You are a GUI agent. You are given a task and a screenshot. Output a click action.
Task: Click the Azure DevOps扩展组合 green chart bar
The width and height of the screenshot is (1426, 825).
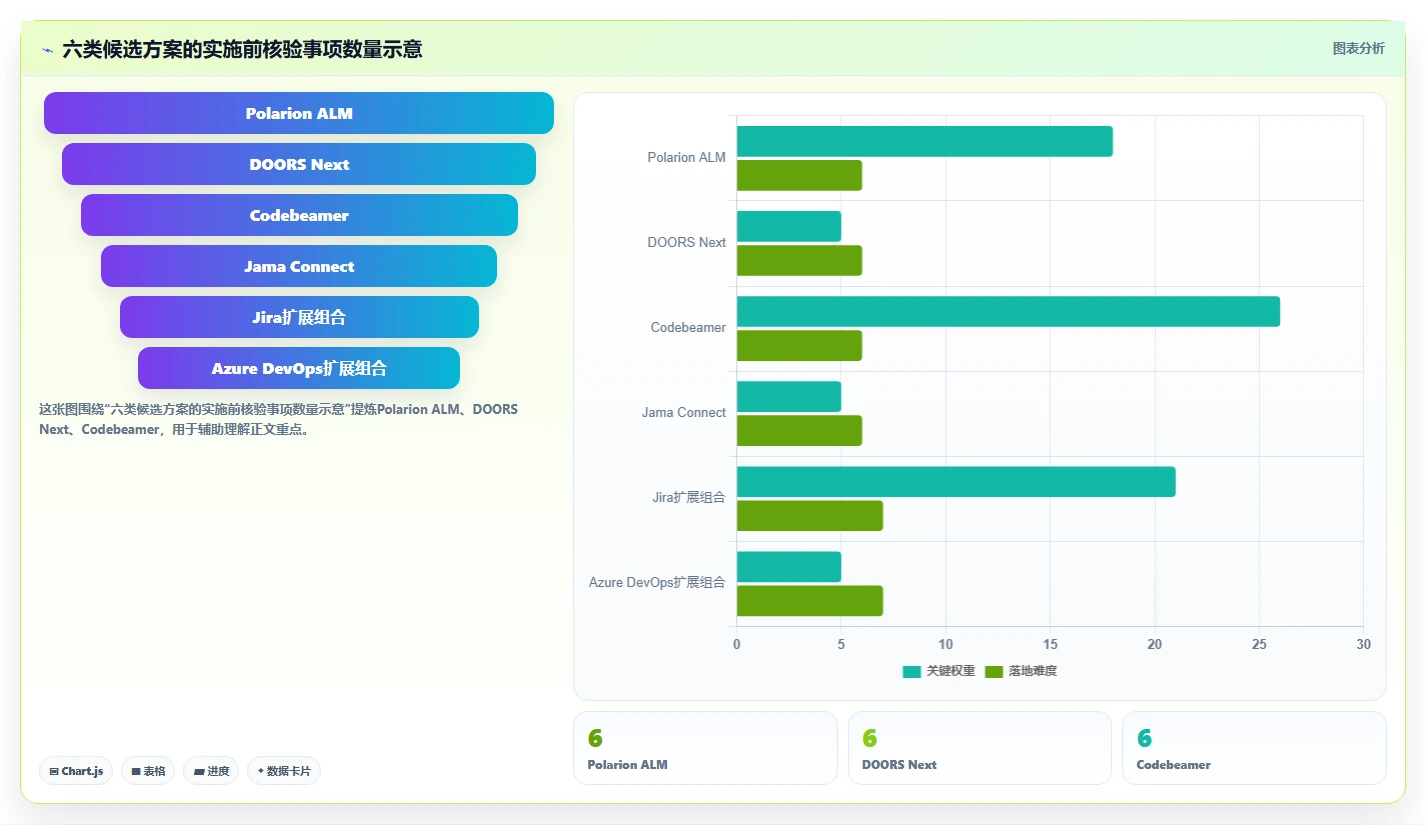click(810, 600)
